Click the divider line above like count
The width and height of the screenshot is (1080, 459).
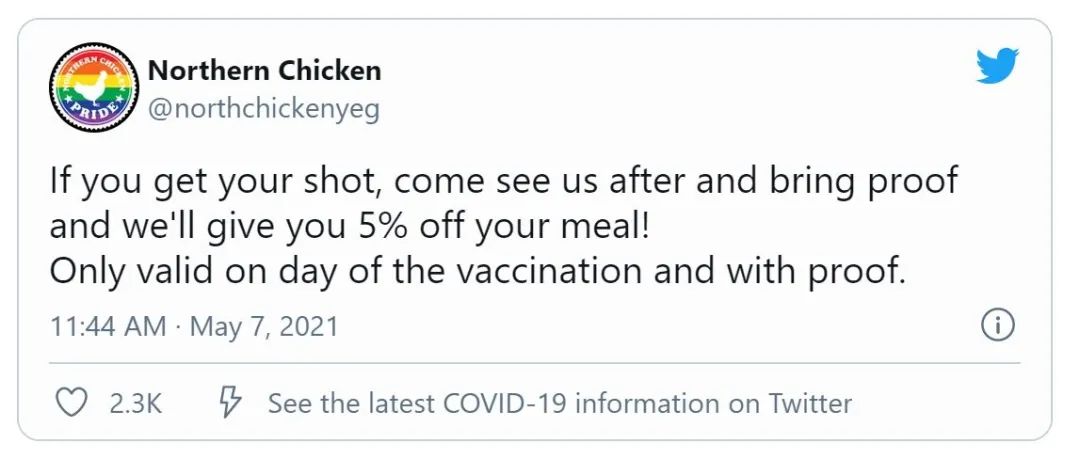(x=534, y=363)
